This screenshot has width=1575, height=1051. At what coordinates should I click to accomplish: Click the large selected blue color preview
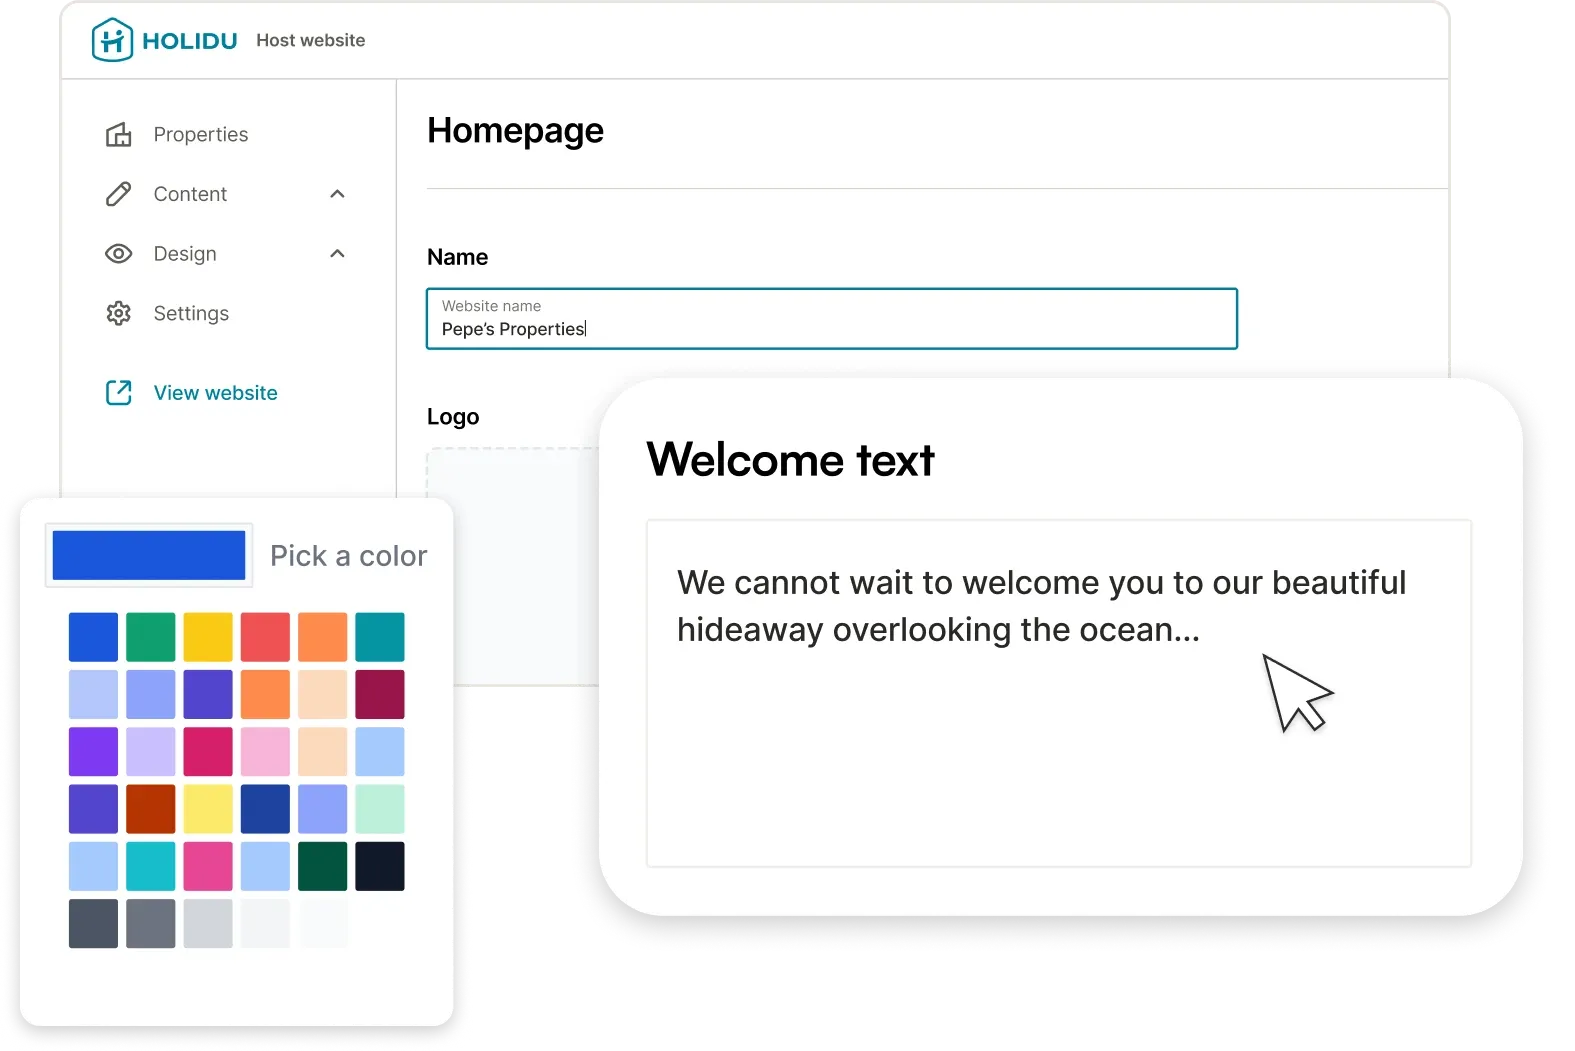pyautogui.click(x=149, y=555)
